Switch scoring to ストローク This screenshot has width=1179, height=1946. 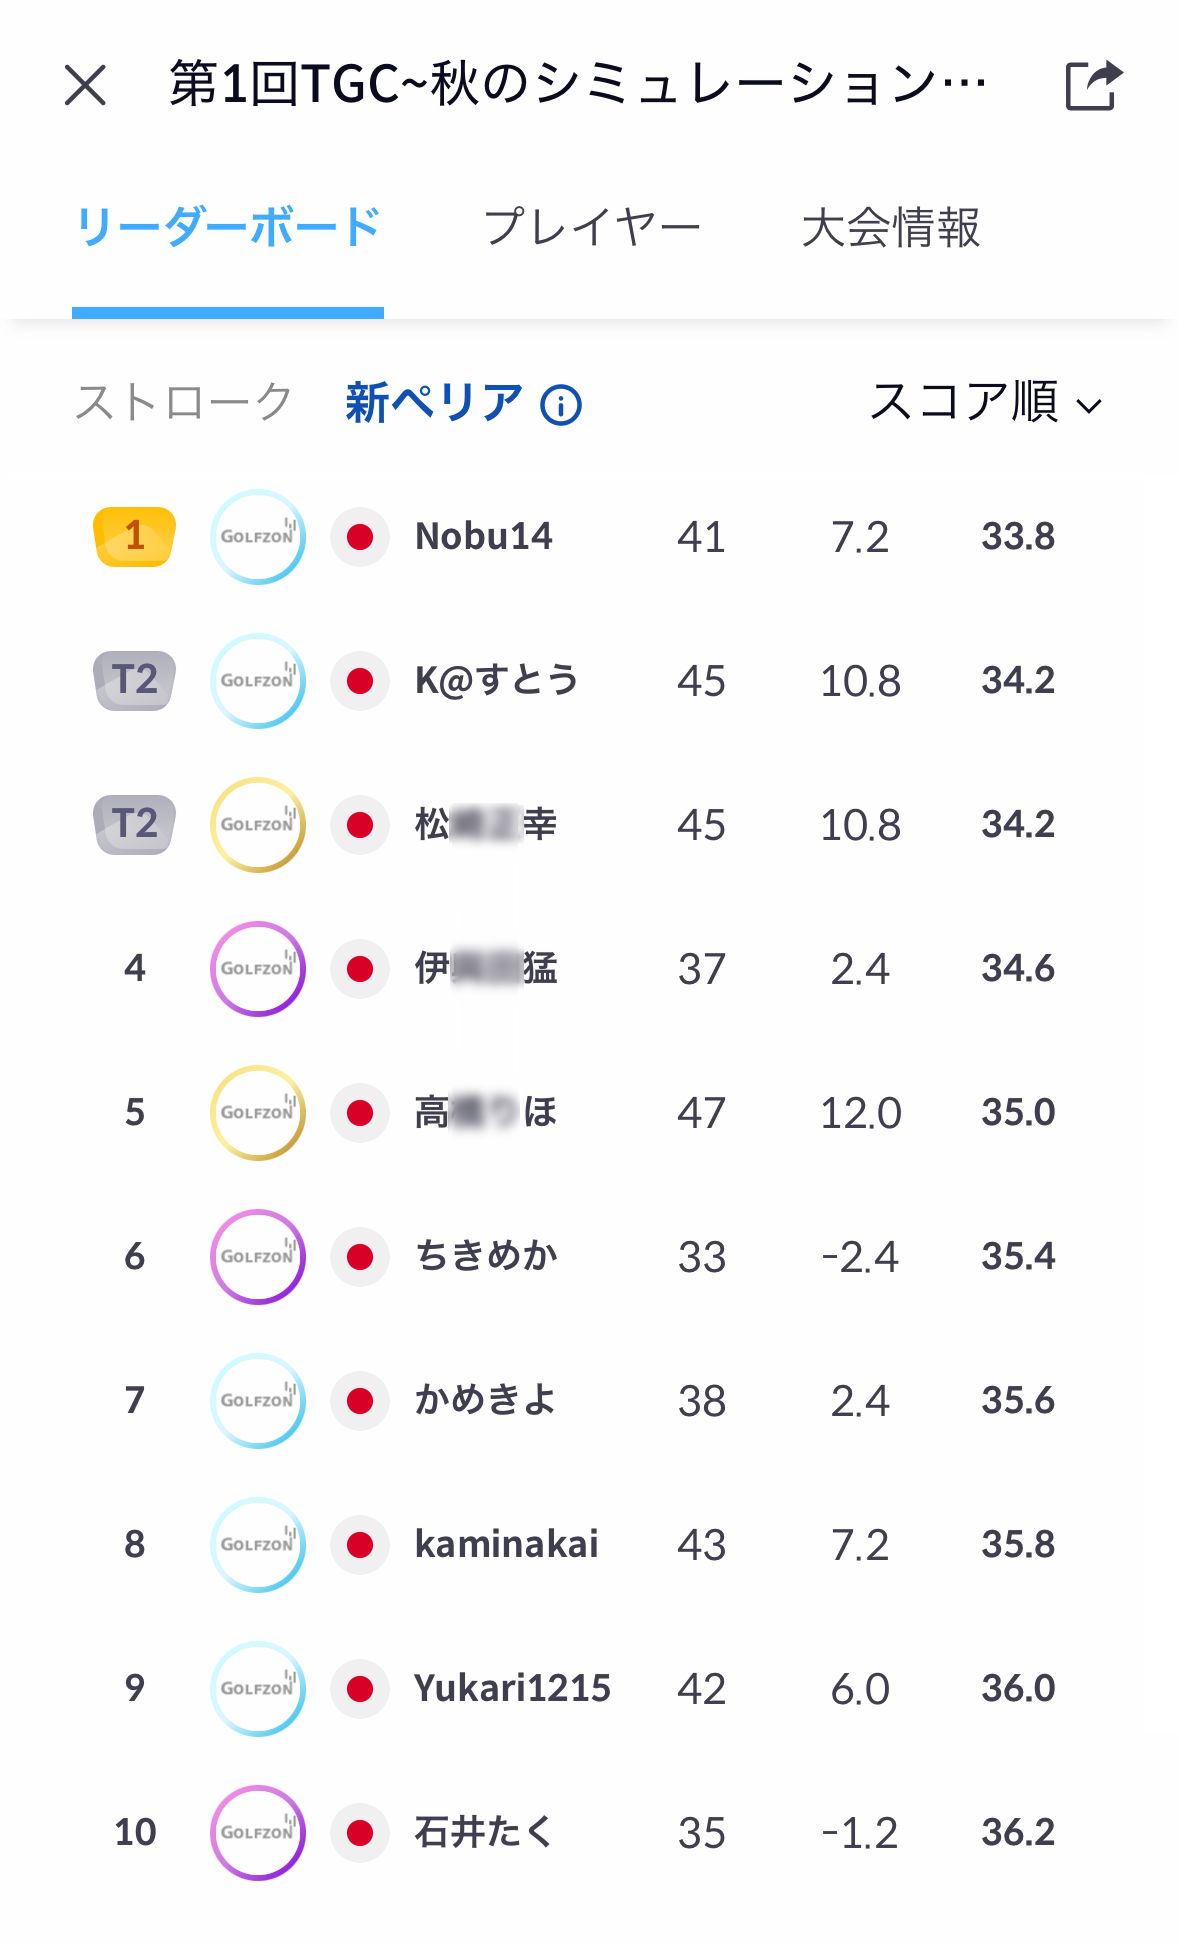(x=184, y=403)
